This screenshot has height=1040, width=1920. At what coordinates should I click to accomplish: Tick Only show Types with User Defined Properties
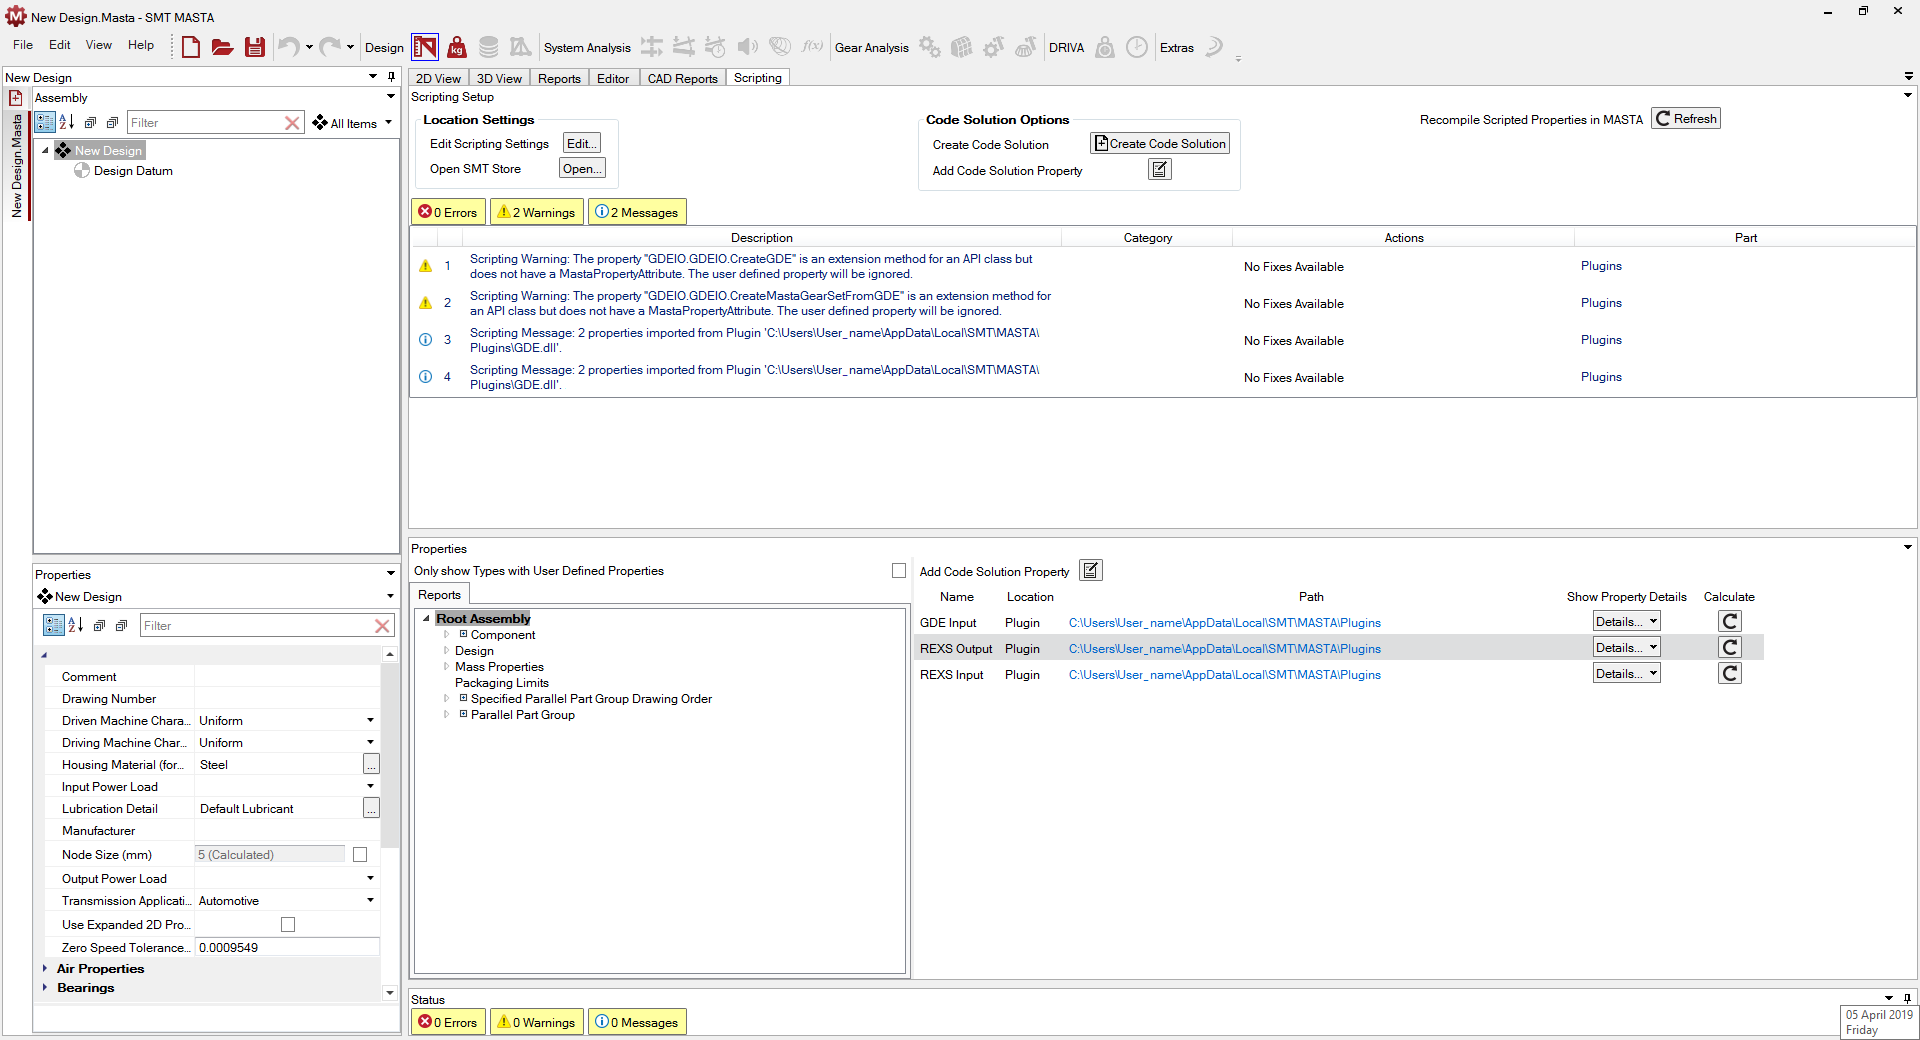(x=899, y=571)
